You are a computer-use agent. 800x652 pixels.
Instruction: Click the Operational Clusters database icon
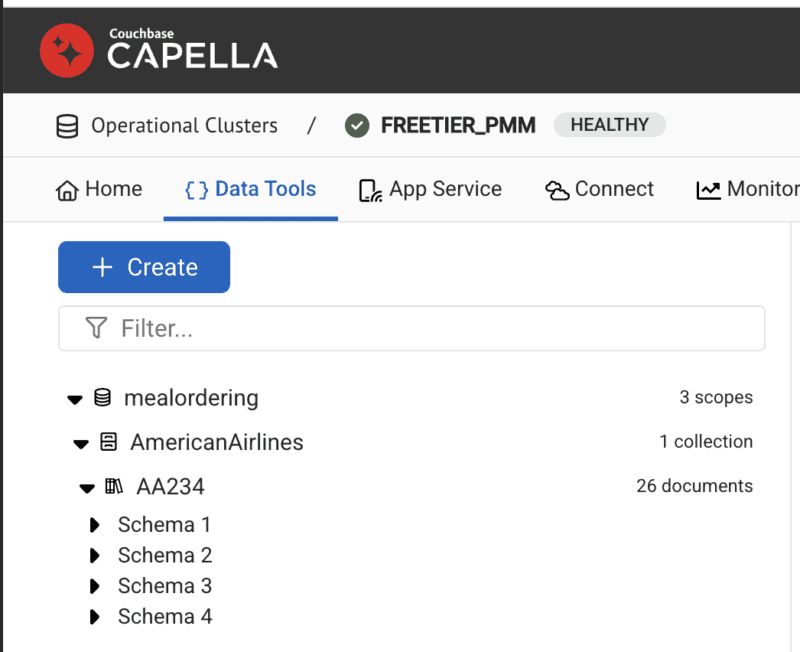pyautogui.click(x=67, y=126)
